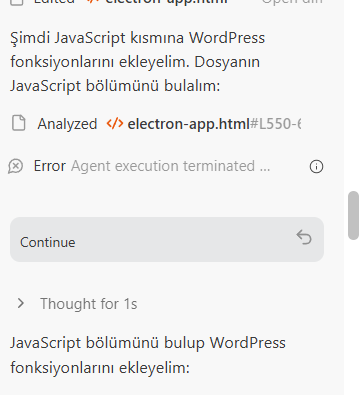Viewport: 363px width, 395px height.
Task: Expand the 'Thought for 1s' chevron
Action: [x=21, y=303]
